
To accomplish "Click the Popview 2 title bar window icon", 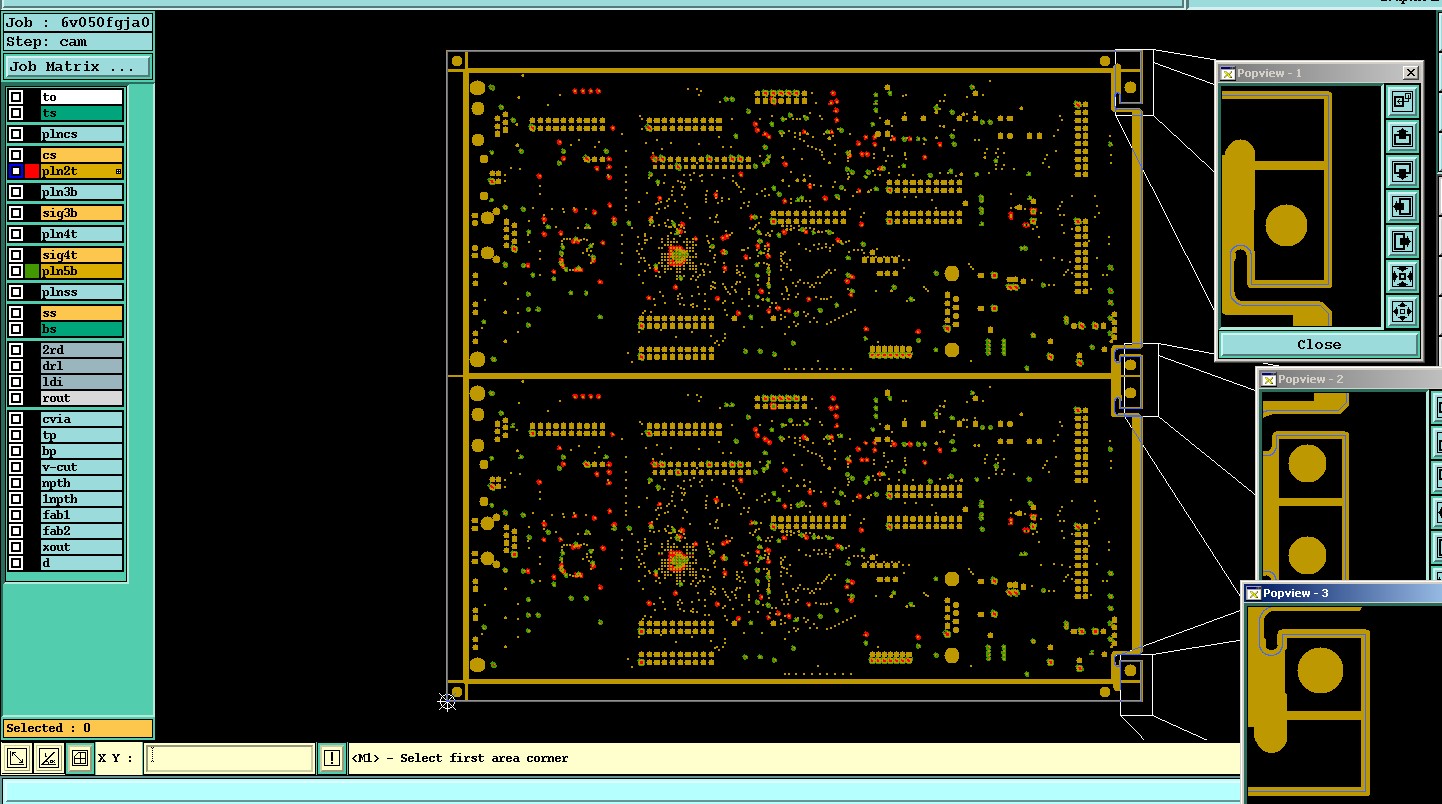I will click(1268, 379).
